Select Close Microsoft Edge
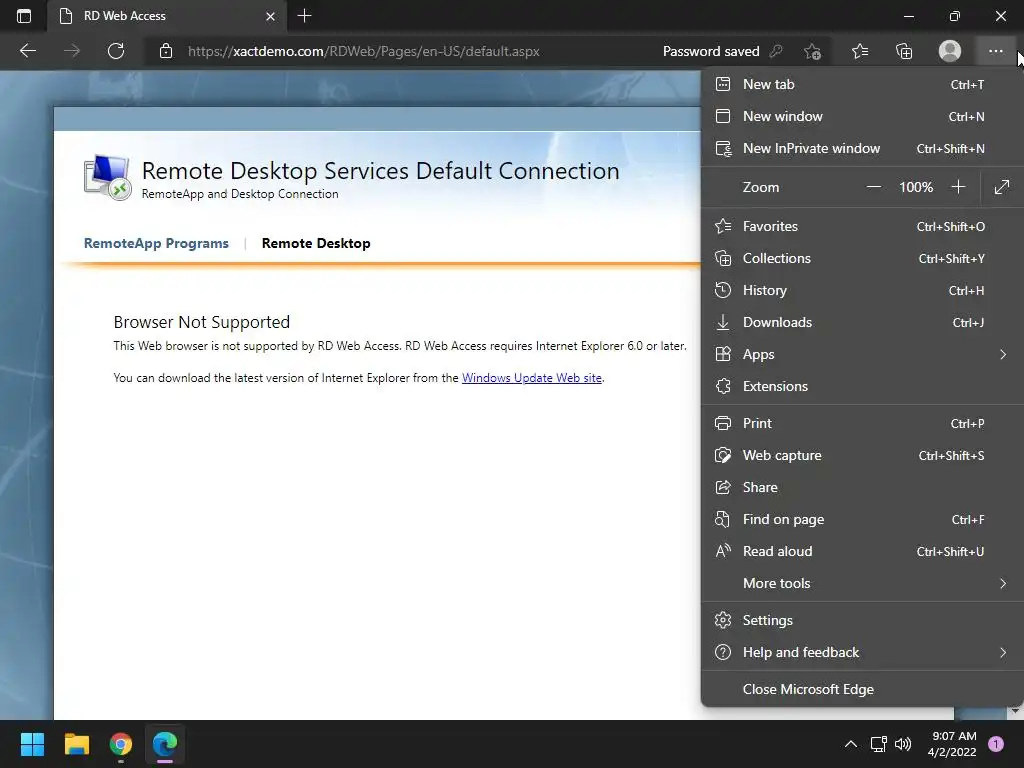1024x768 pixels. [861, 690]
